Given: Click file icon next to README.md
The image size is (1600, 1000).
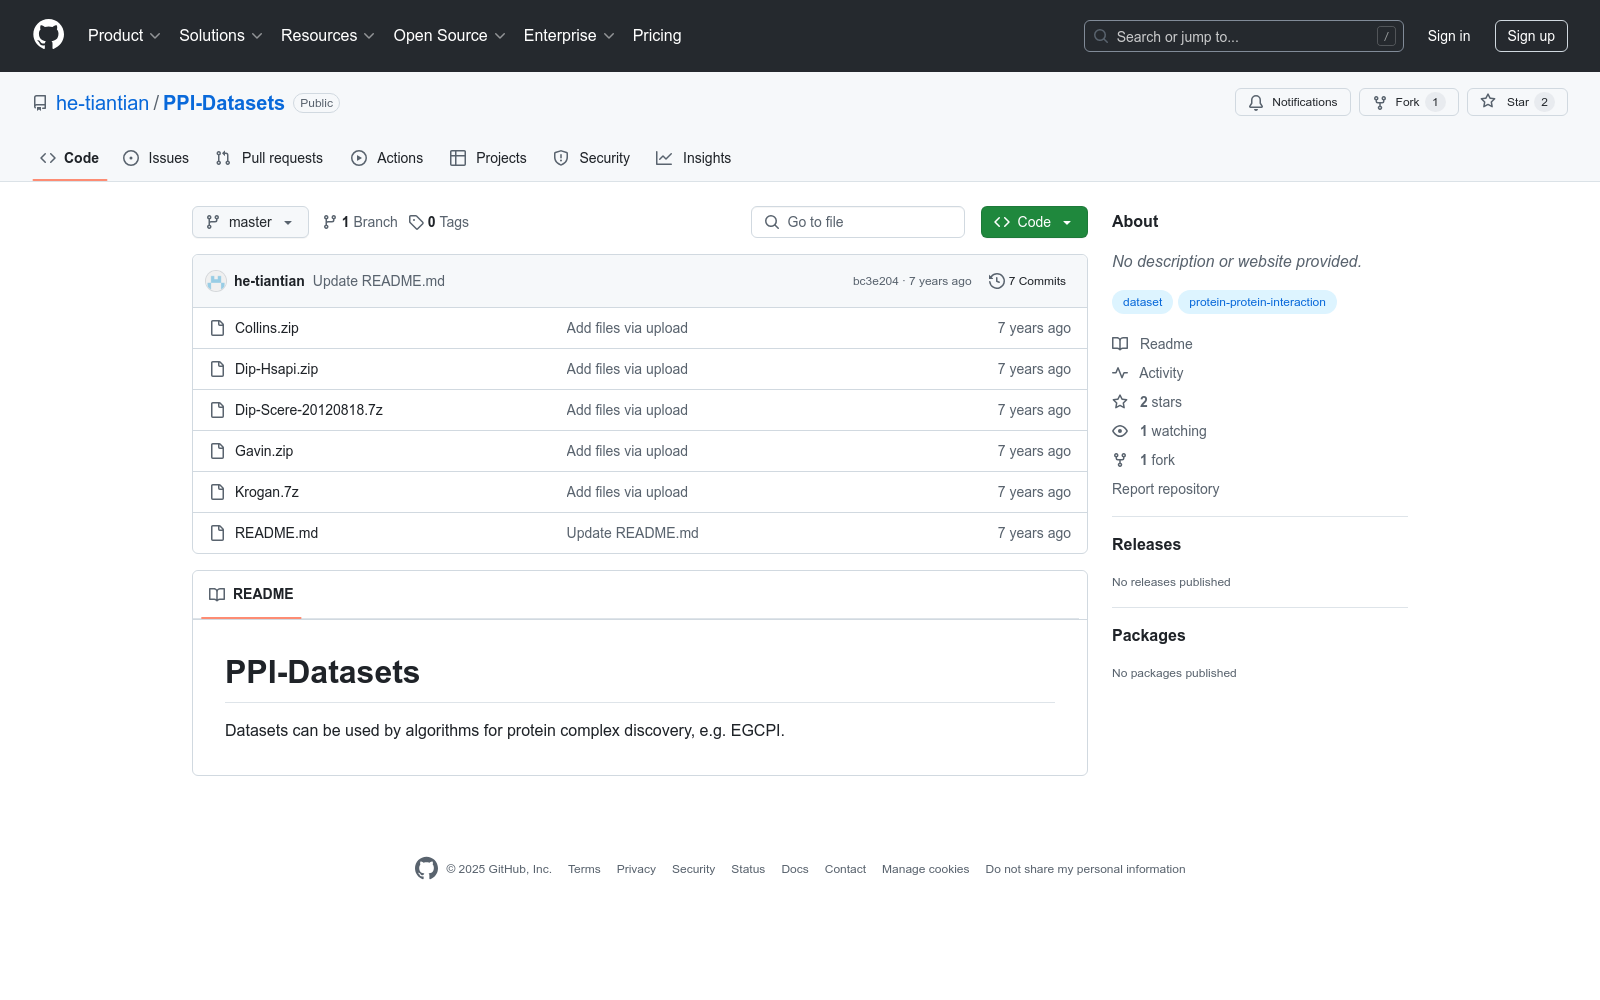Looking at the screenshot, I should click(x=217, y=533).
